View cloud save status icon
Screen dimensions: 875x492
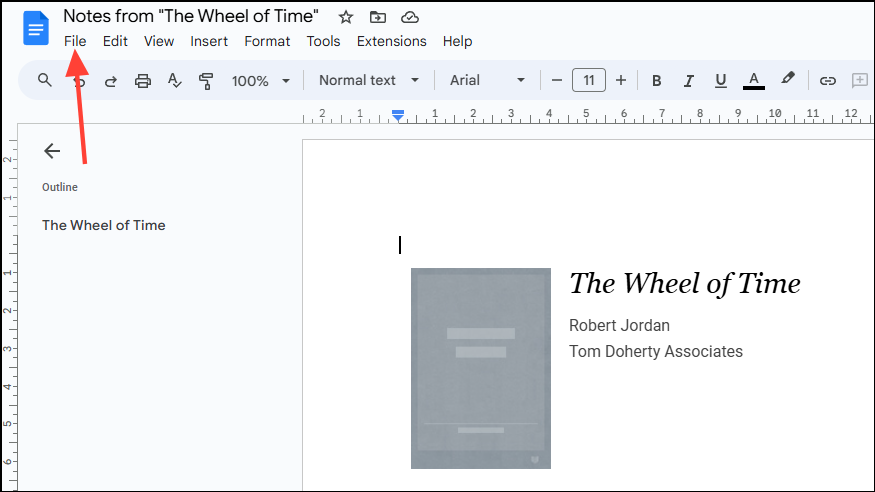(410, 17)
